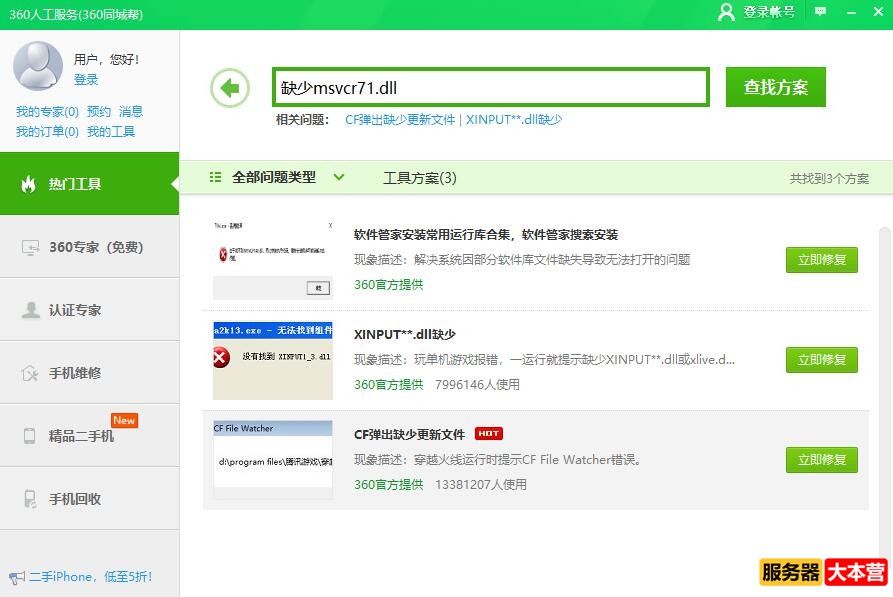Click the phone icon beside 精品二手机

click(30, 436)
